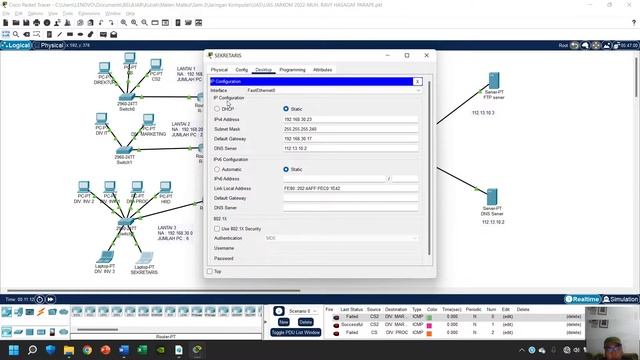This screenshot has width=640, height=360.
Task: Open the Authentication MD5 dropdown
Action: [341, 238]
